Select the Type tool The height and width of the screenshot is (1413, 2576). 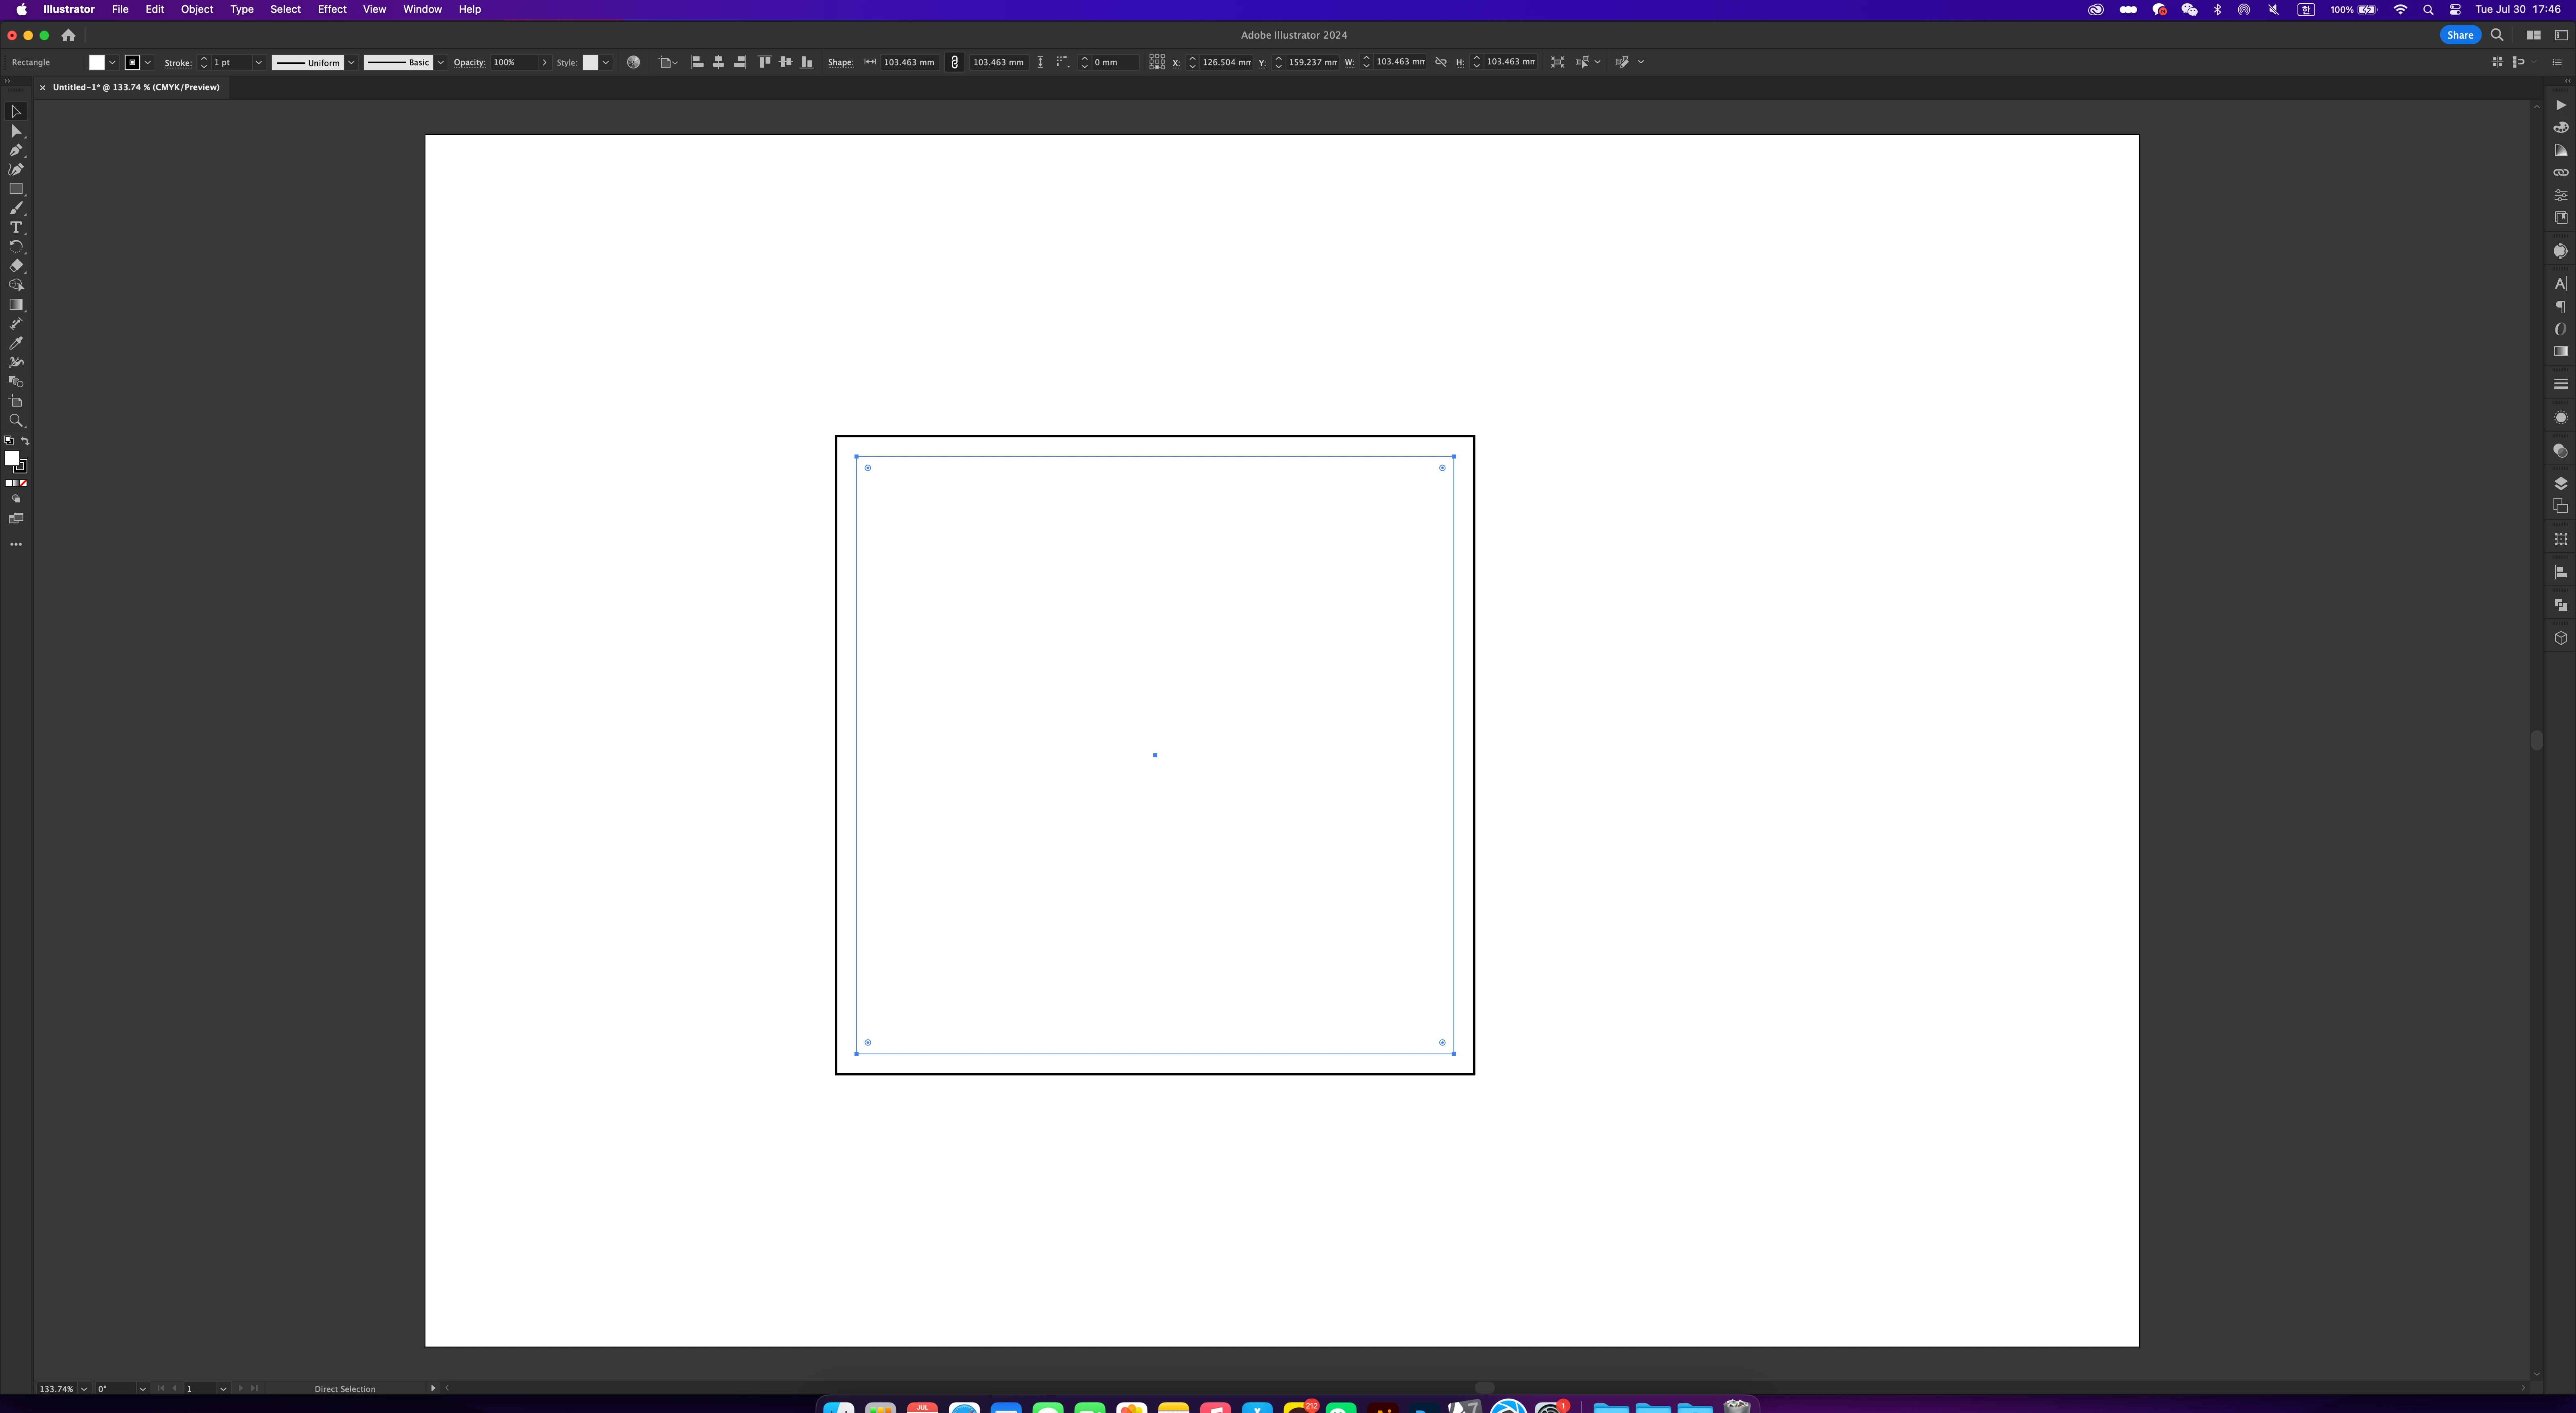pos(16,227)
